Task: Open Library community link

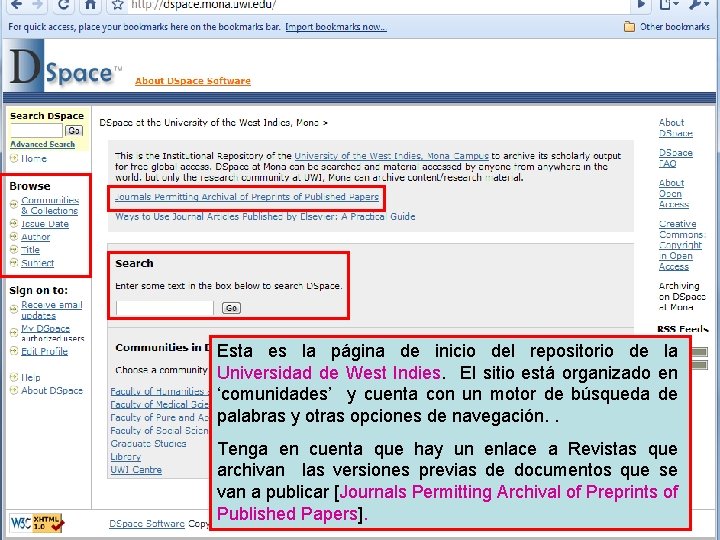Action: [x=125, y=457]
